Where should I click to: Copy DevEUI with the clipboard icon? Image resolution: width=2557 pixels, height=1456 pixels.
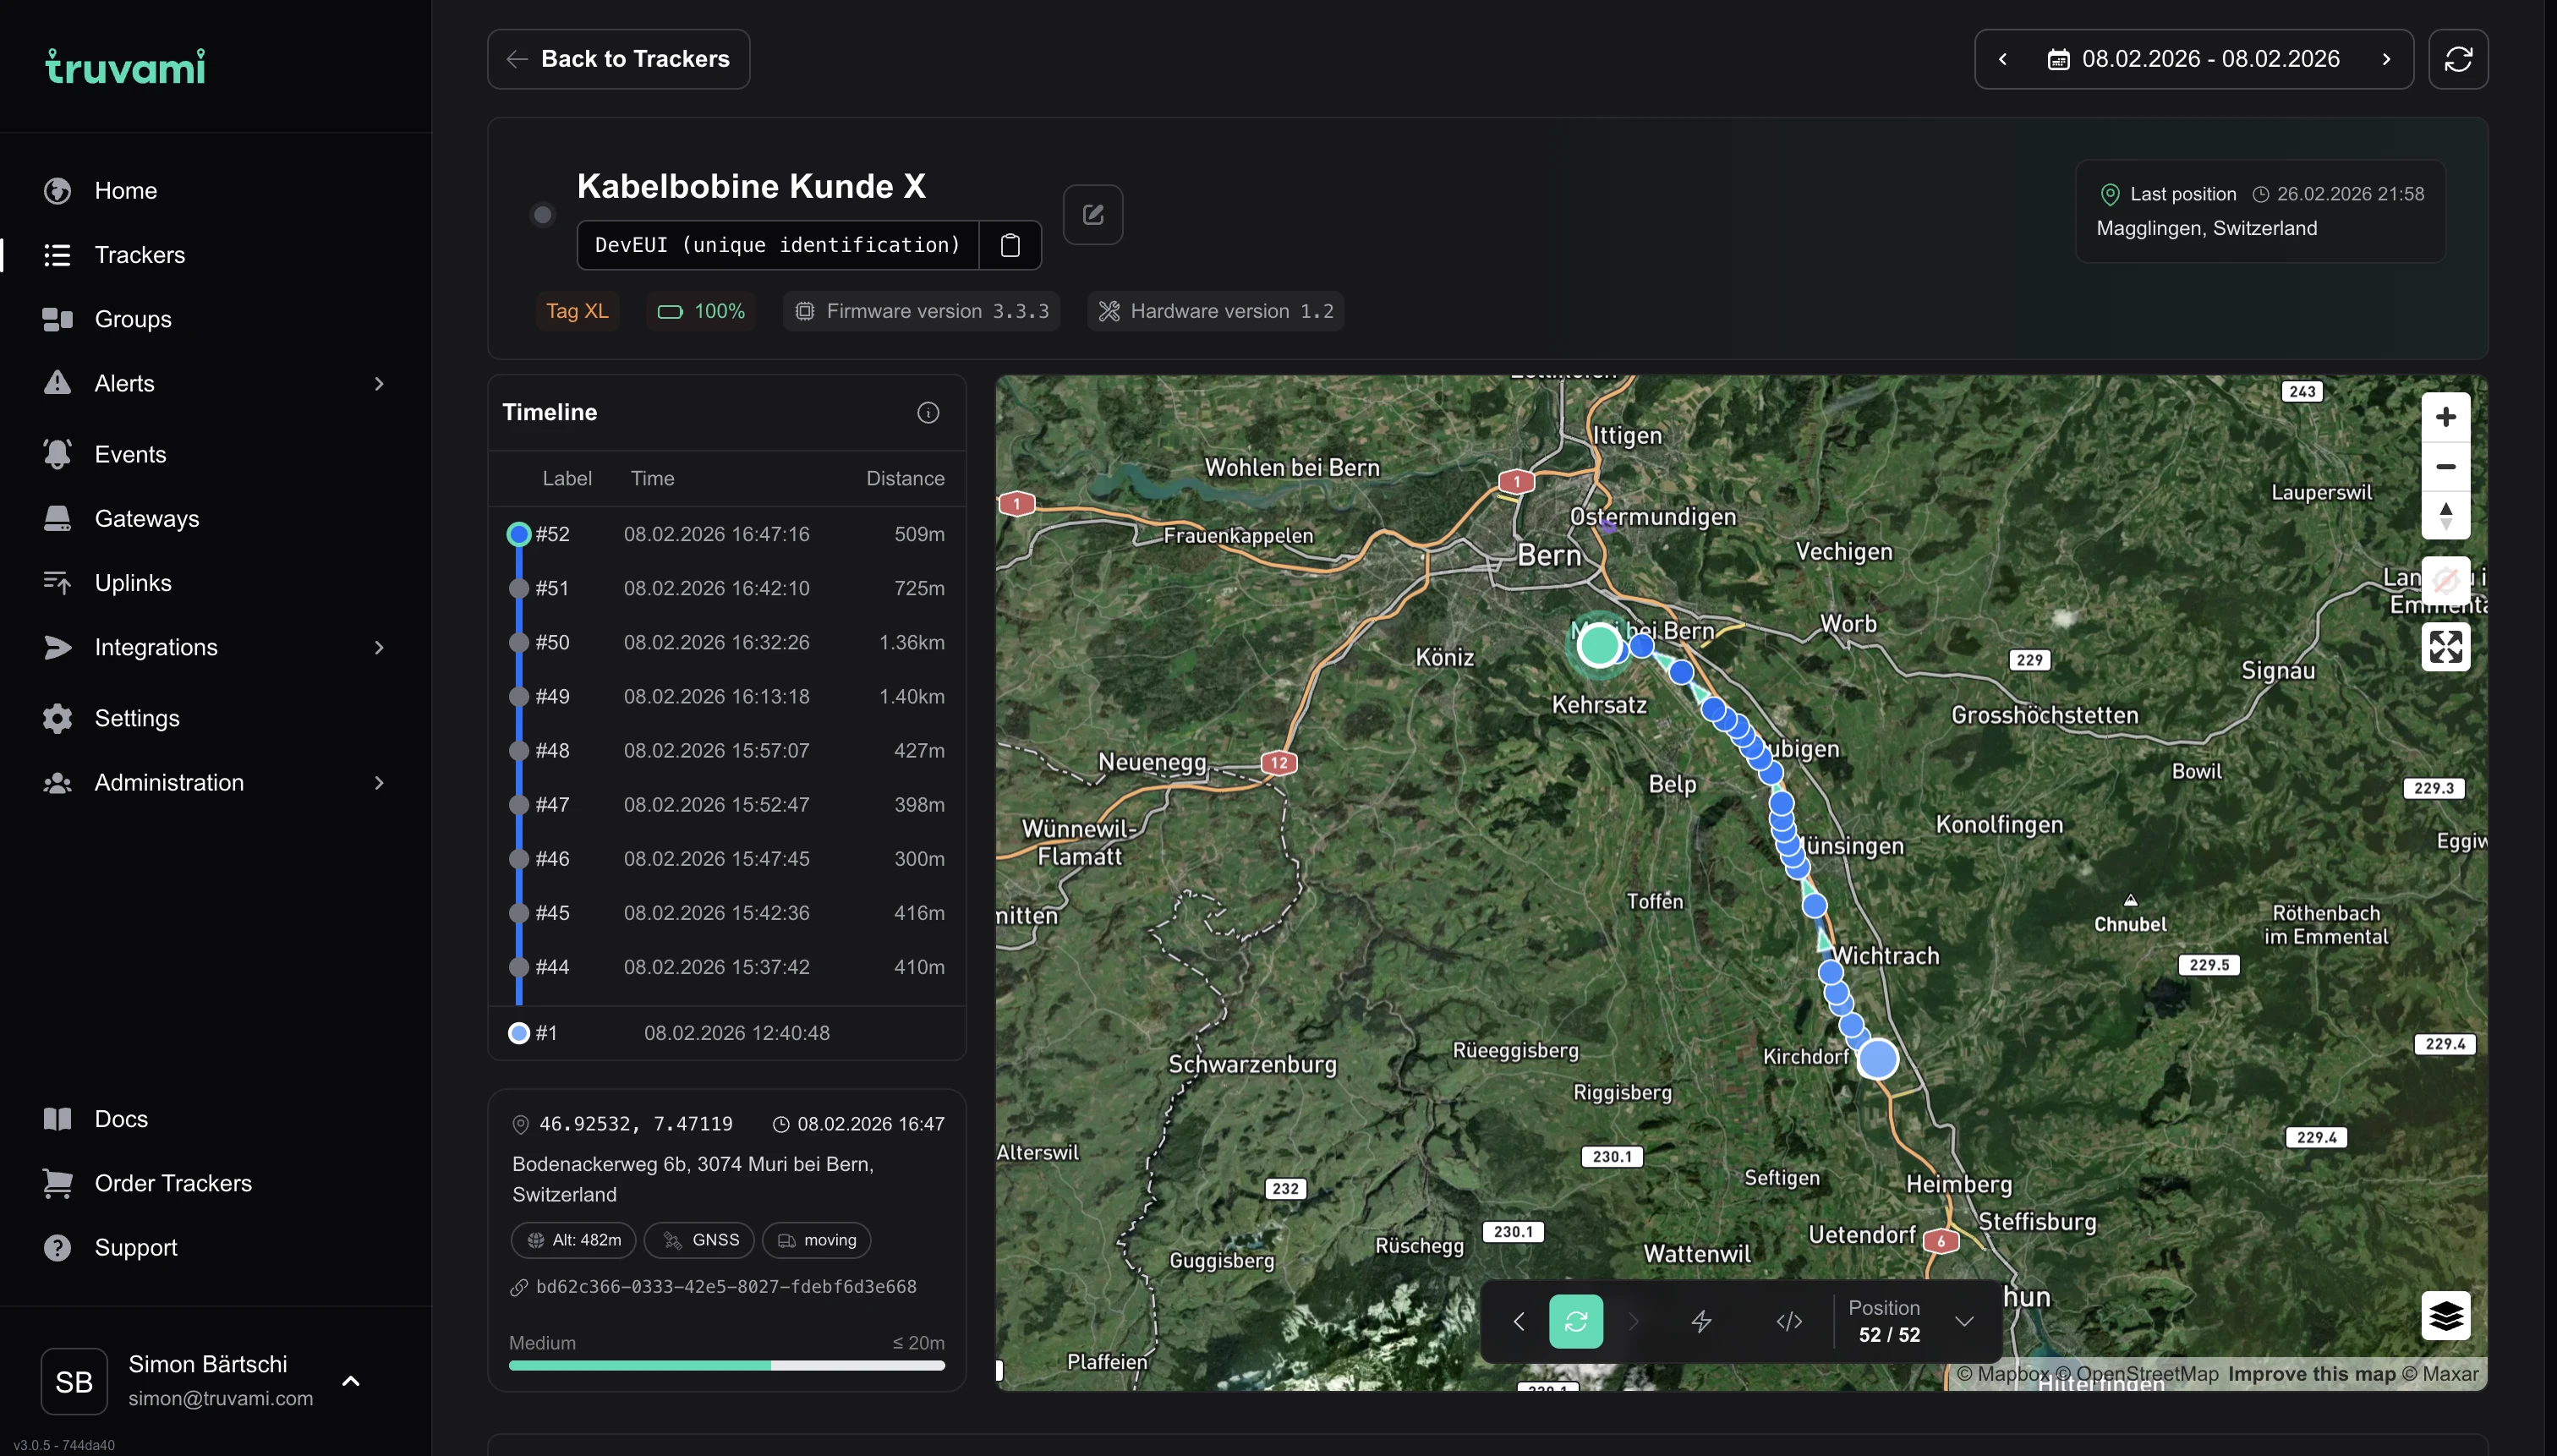pyautogui.click(x=1010, y=245)
